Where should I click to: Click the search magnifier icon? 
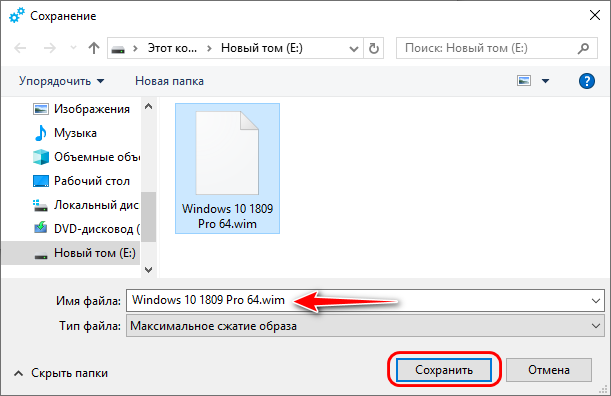tap(583, 48)
